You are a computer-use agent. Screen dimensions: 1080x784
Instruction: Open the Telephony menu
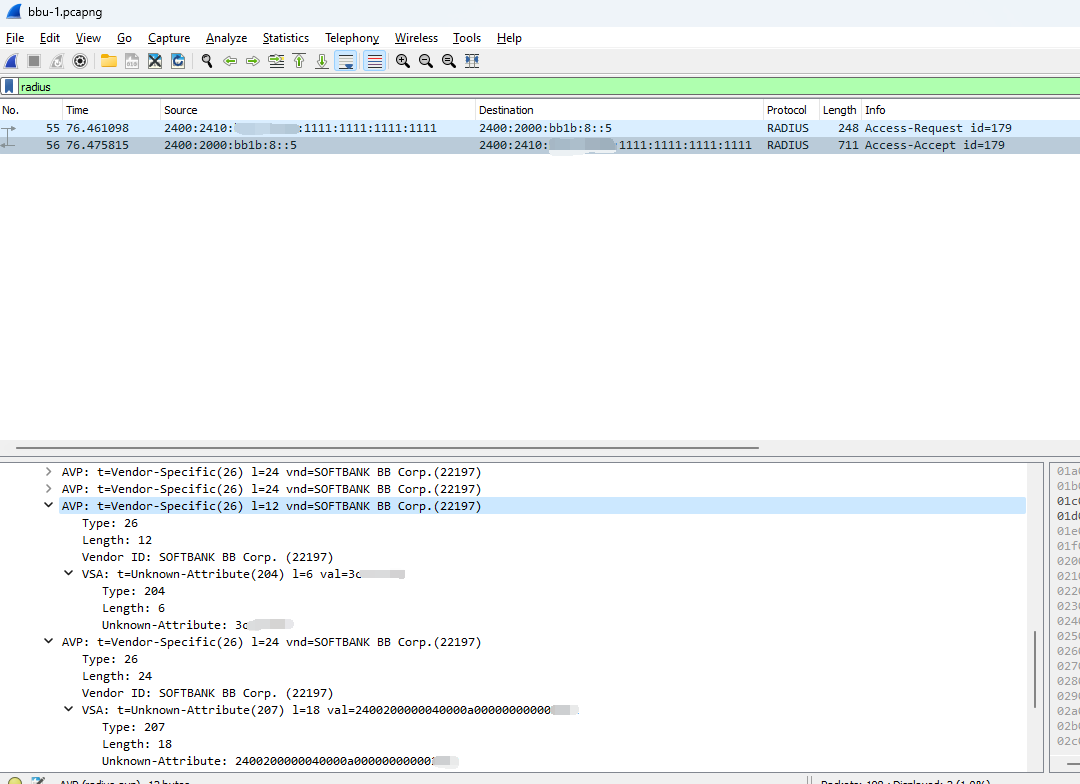pyautogui.click(x=352, y=38)
